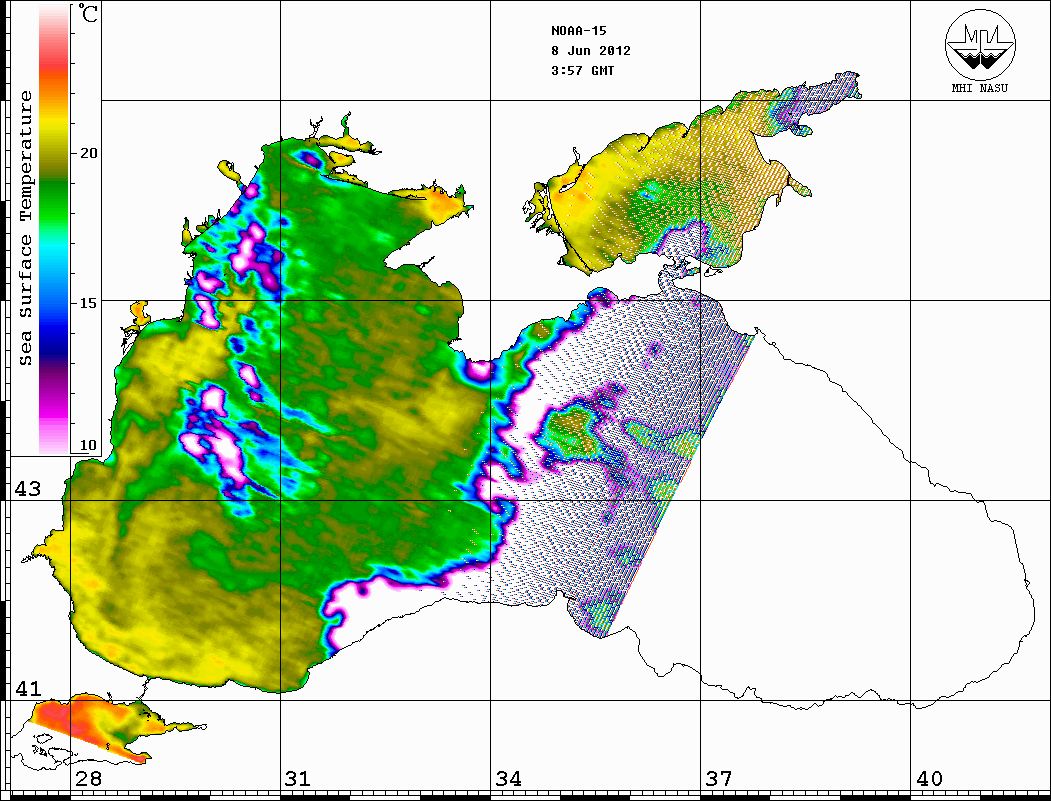Click the "Sea Surface Temperature" vertical label
Screen dimensions: 1051x801
pos(25,228)
